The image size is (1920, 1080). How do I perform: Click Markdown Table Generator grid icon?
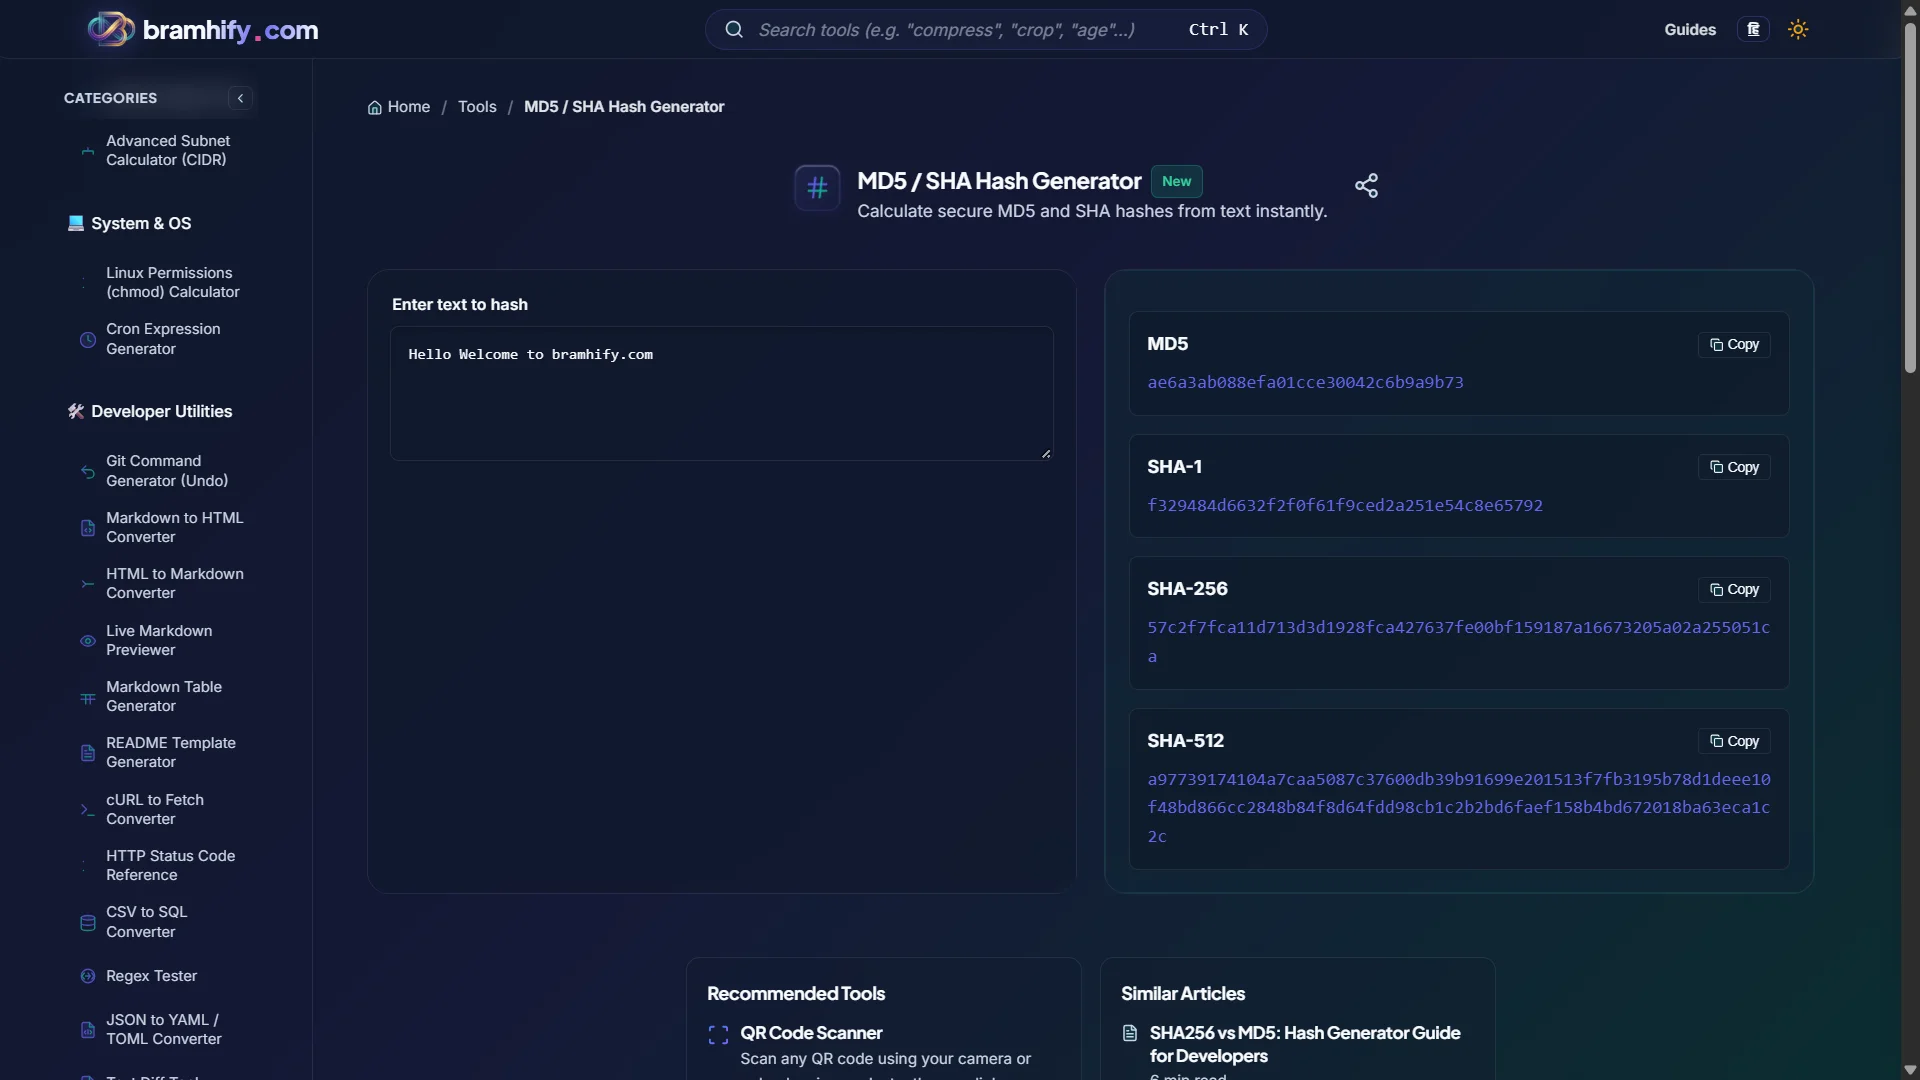tap(88, 697)
